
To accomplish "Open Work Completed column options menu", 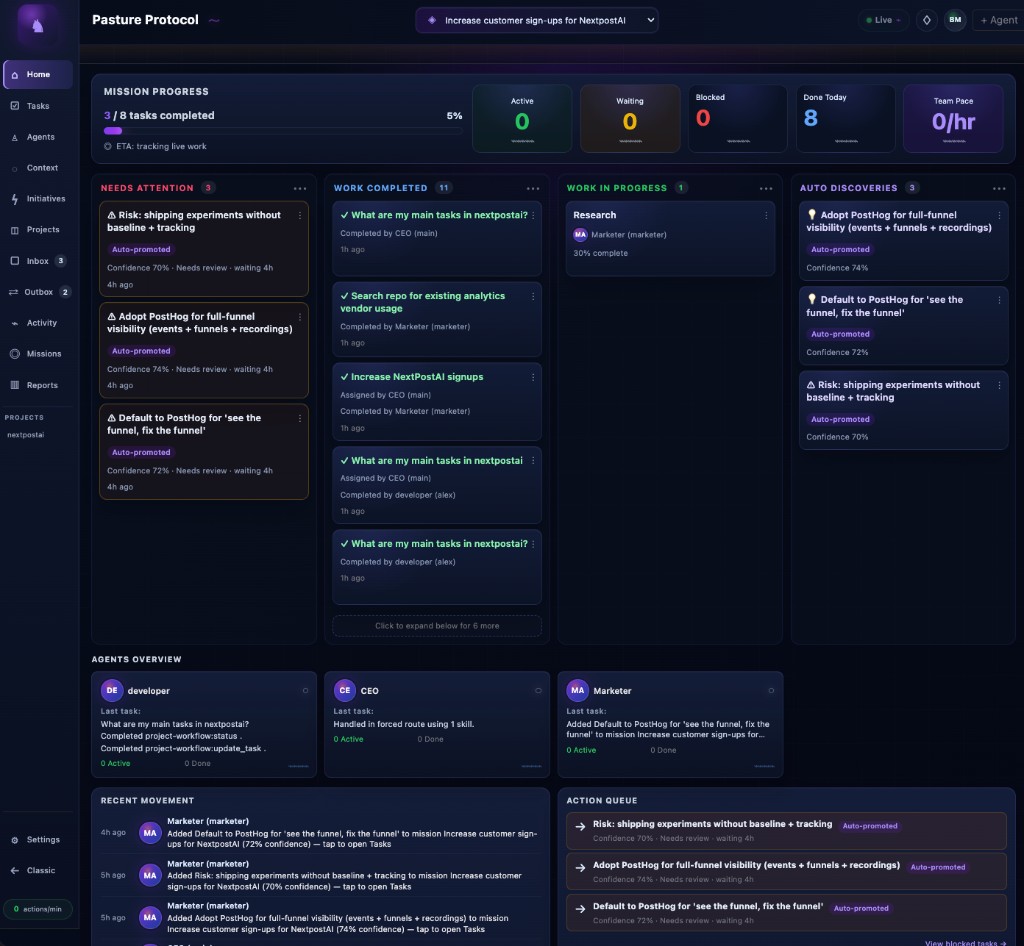I will (x=533, y=188).
